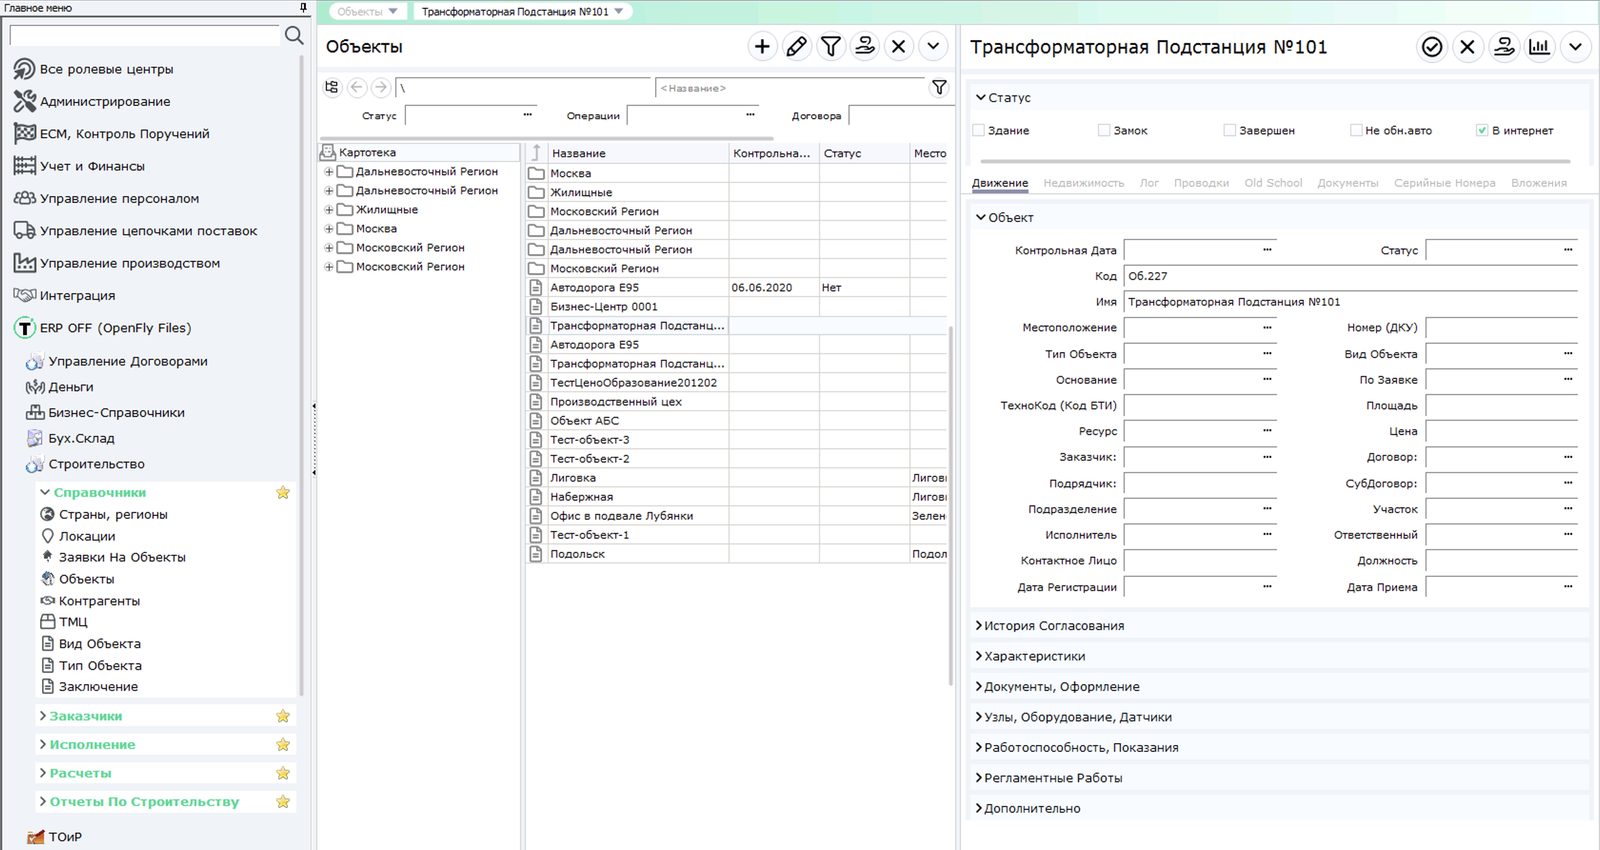Collapse the Справочники group in the sidebar
The width and height of the screenshot is (1600, 850).
[x=44, y=492]
